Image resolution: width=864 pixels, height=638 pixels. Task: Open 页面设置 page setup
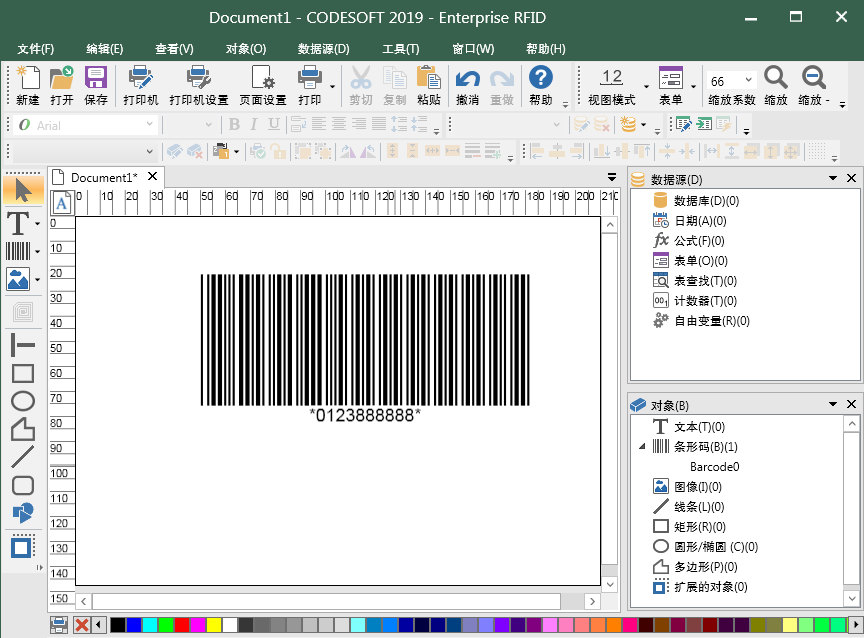tap(263, 85)
